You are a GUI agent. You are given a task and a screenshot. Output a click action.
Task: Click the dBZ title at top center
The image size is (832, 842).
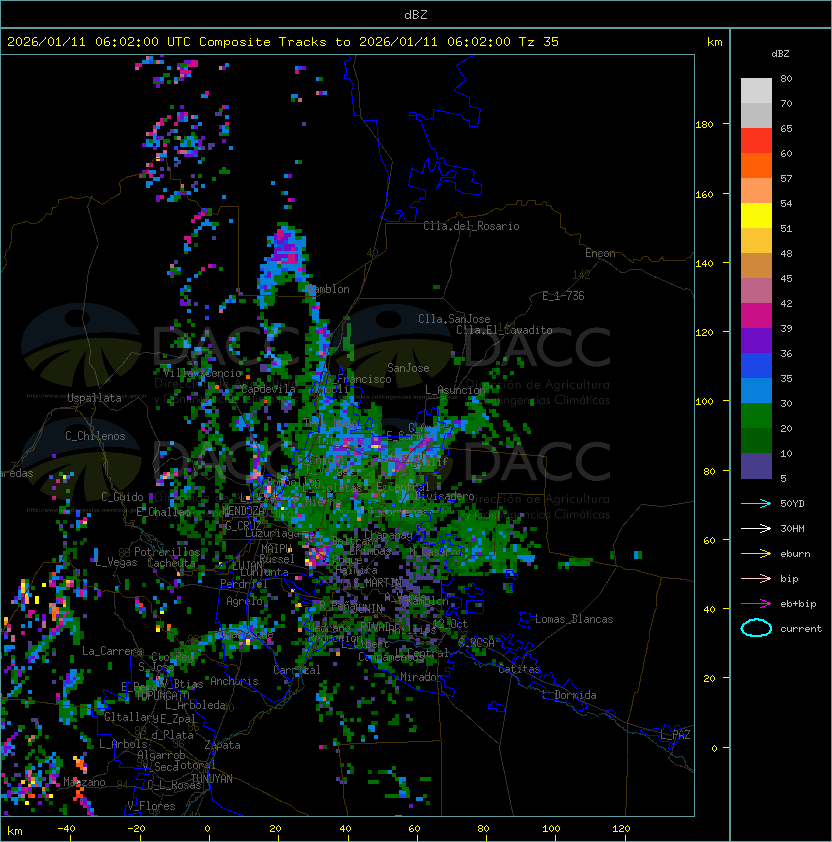(416, 14)
